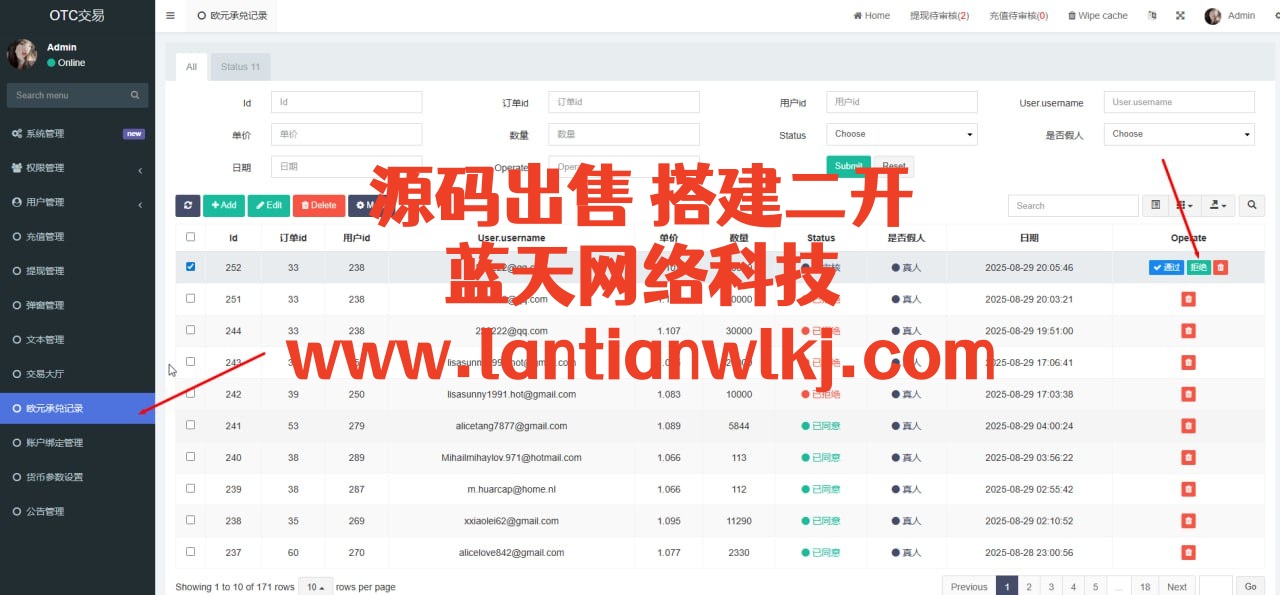Open 充值管理 in the sidebar menu
The height and width of the screenshot is (595, 1280).
tap(44, 237)
